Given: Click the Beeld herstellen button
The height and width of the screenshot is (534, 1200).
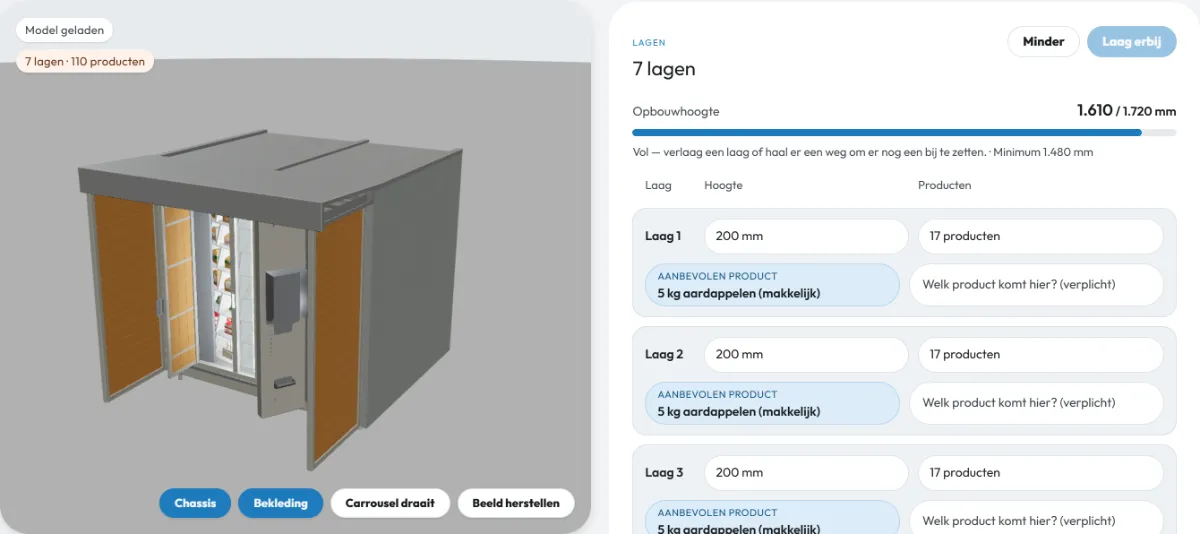Looking at the screenshot, I should (516, 503).
